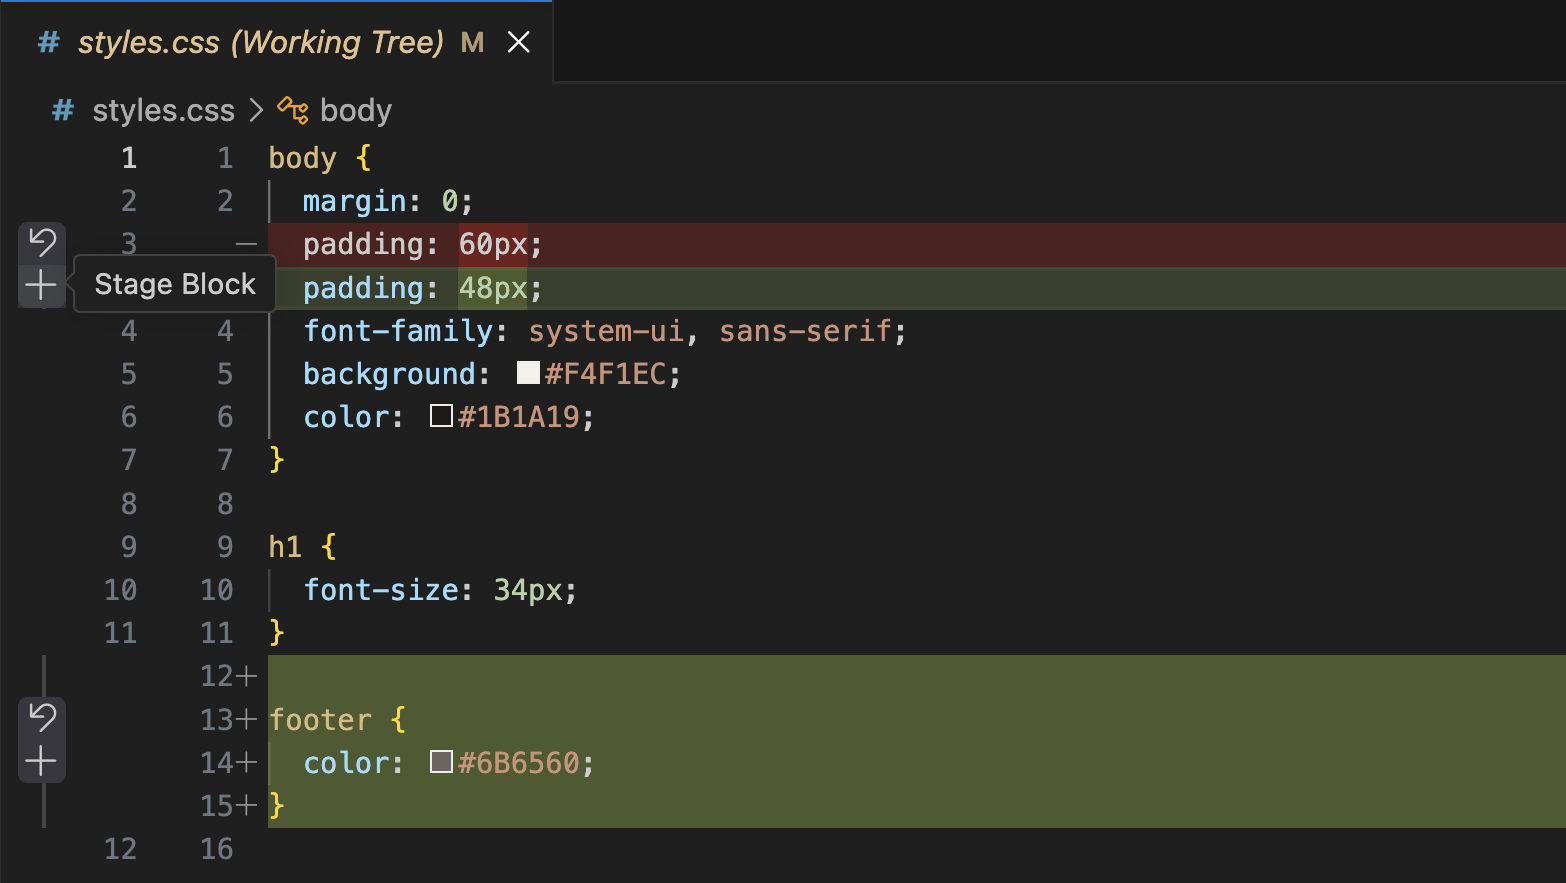Open the #6B6560 footer color swatch
Viewport: 1566px width, 883px height.
[x=441, y=762]
